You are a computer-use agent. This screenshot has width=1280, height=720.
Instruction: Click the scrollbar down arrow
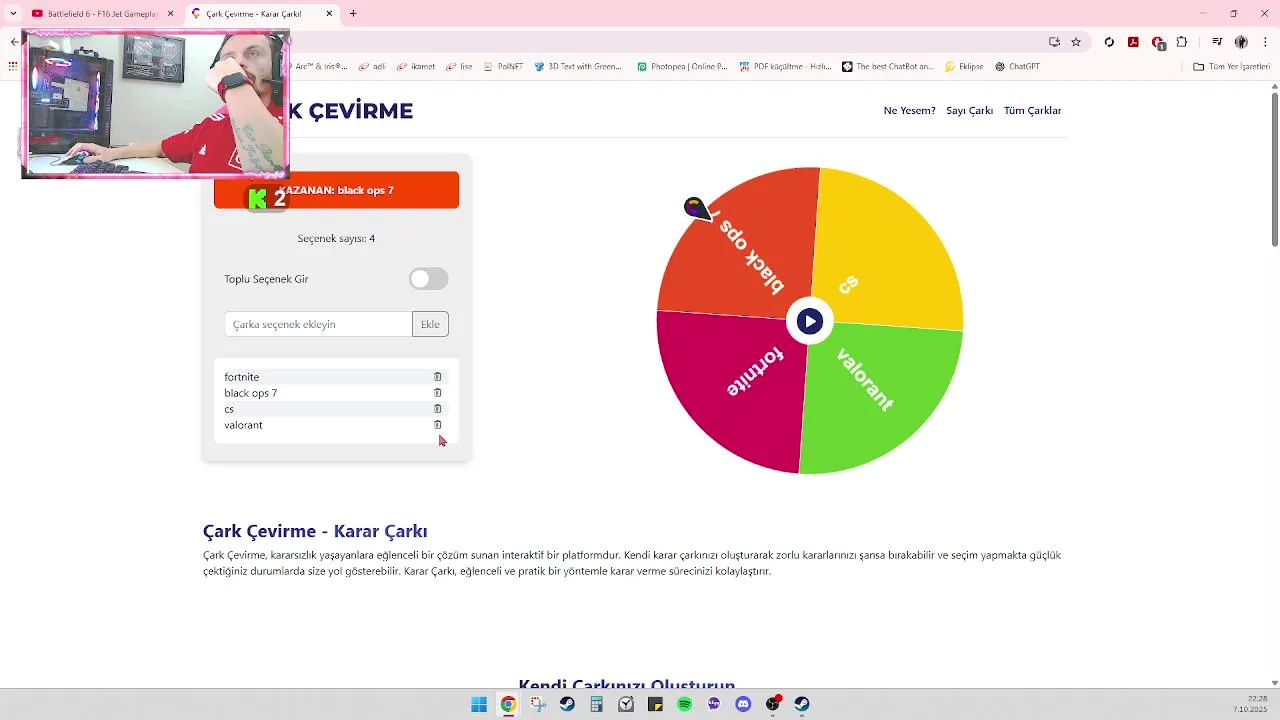(1274, 682)
